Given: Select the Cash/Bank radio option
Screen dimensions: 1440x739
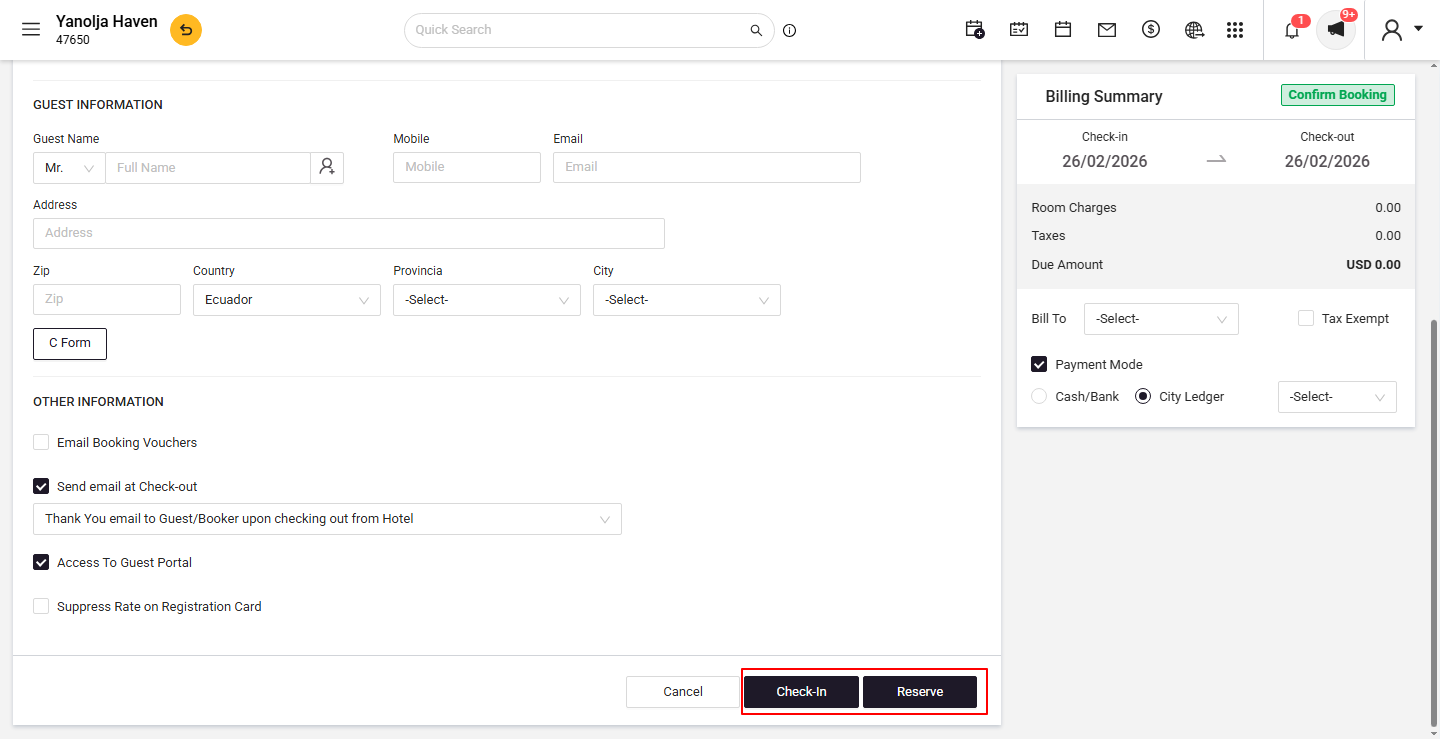Looking at the screenshot, I should click(x=1039, y=396).
